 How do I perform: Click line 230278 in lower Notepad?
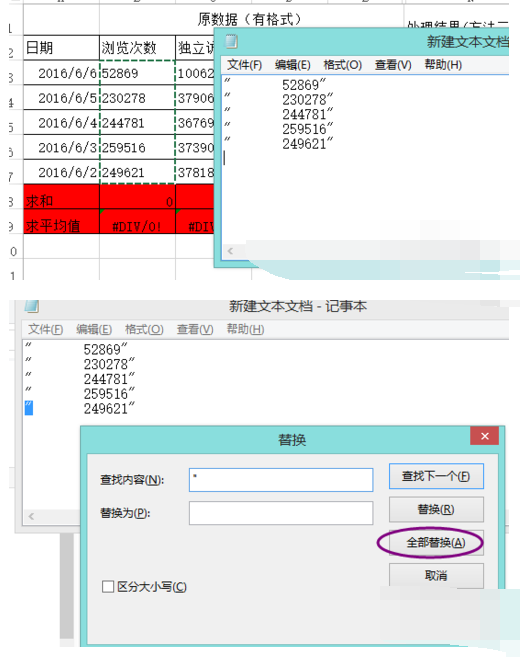(x=109, y=364)
